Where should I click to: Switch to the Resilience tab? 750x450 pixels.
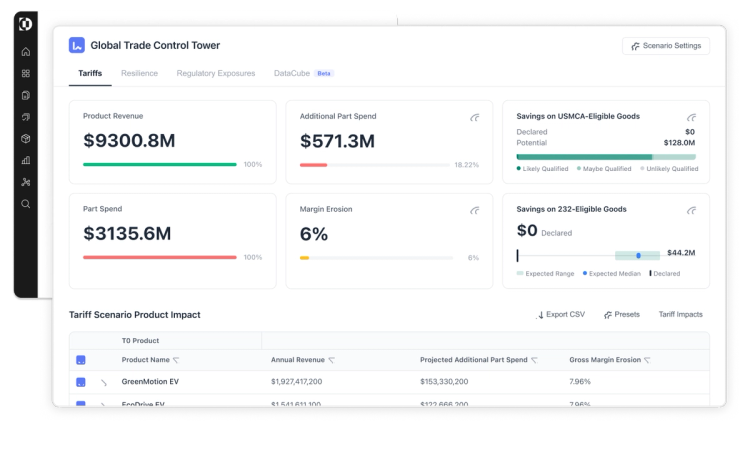click(x=139, y=73)
